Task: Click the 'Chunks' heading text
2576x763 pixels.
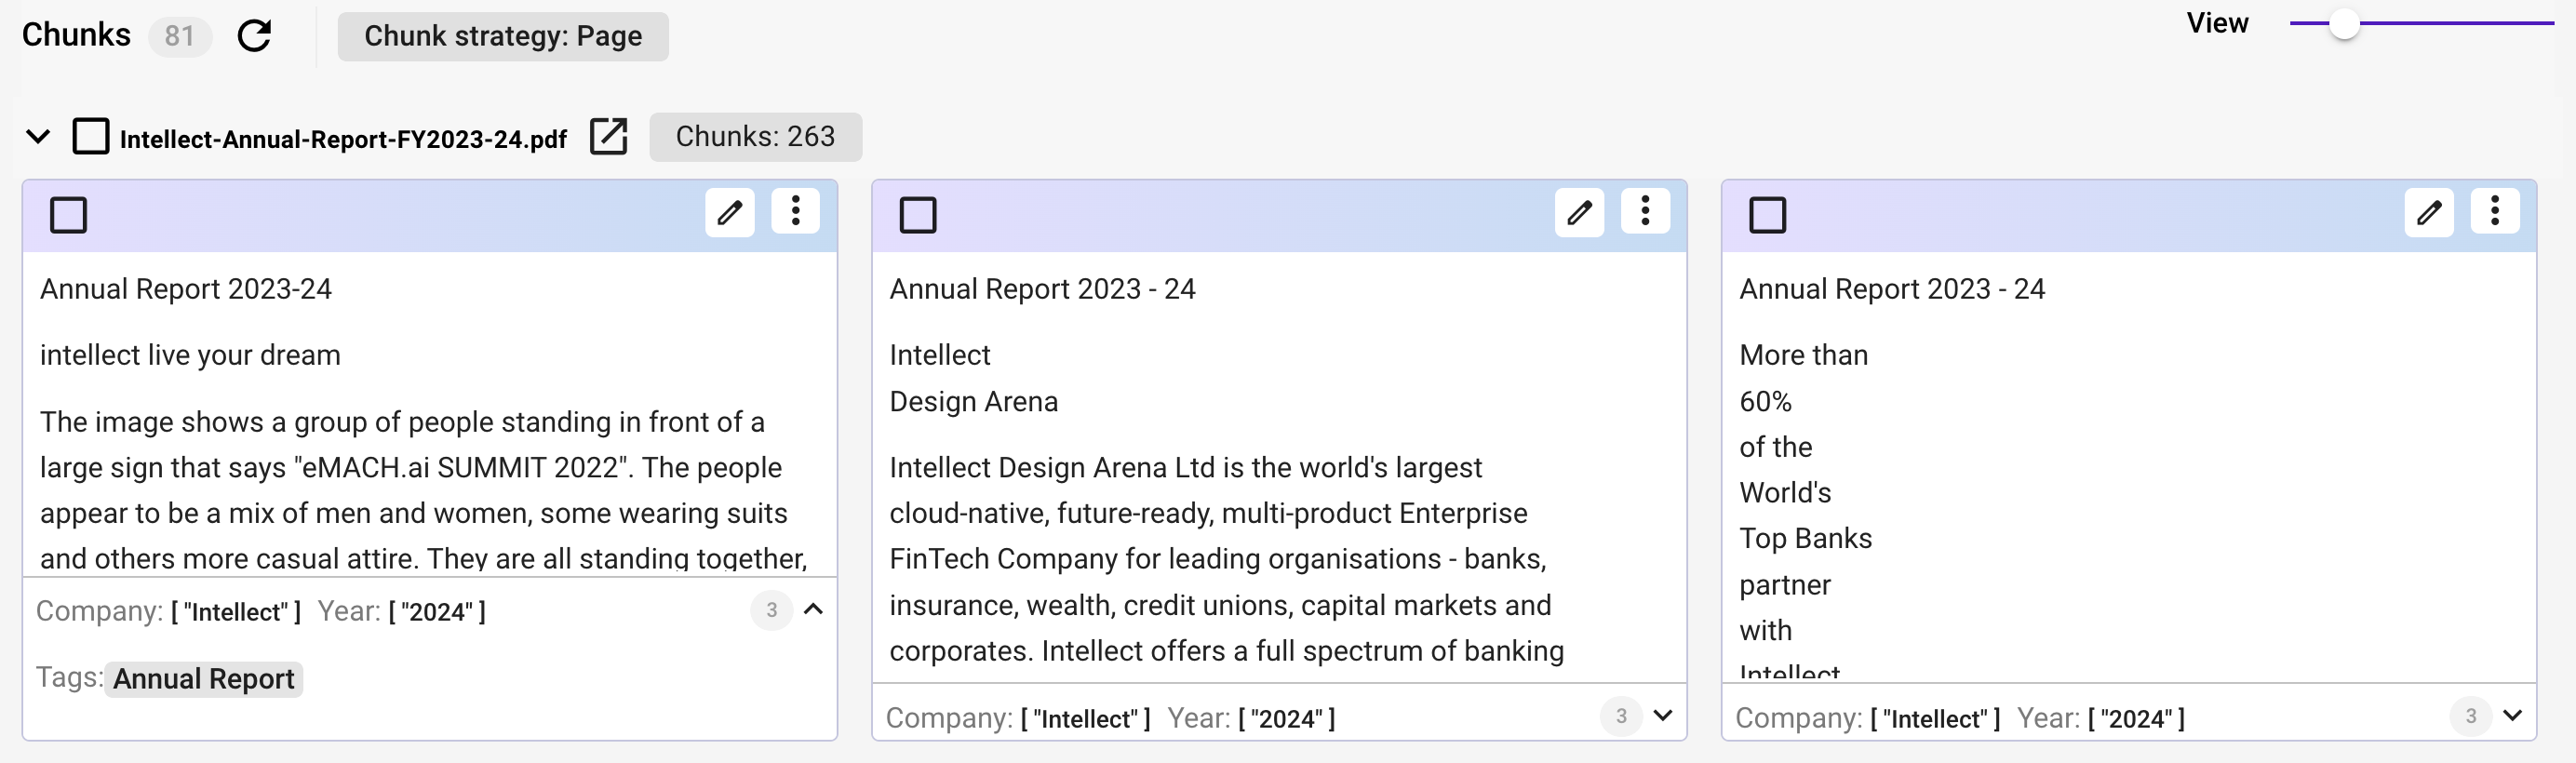Action: click(76, 35)
